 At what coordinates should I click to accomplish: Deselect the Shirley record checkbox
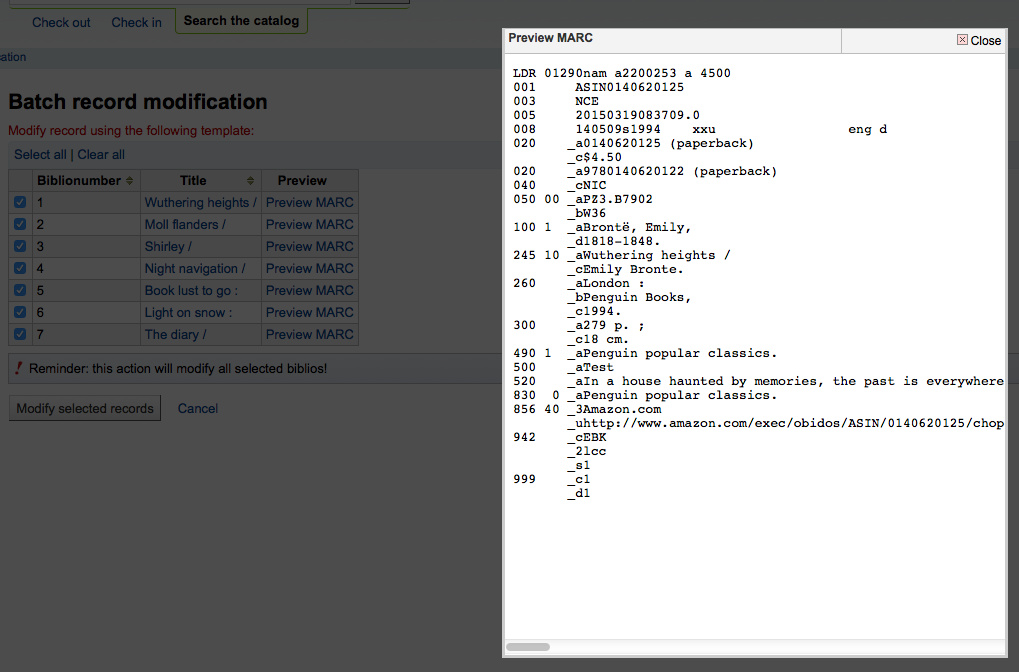21,246
